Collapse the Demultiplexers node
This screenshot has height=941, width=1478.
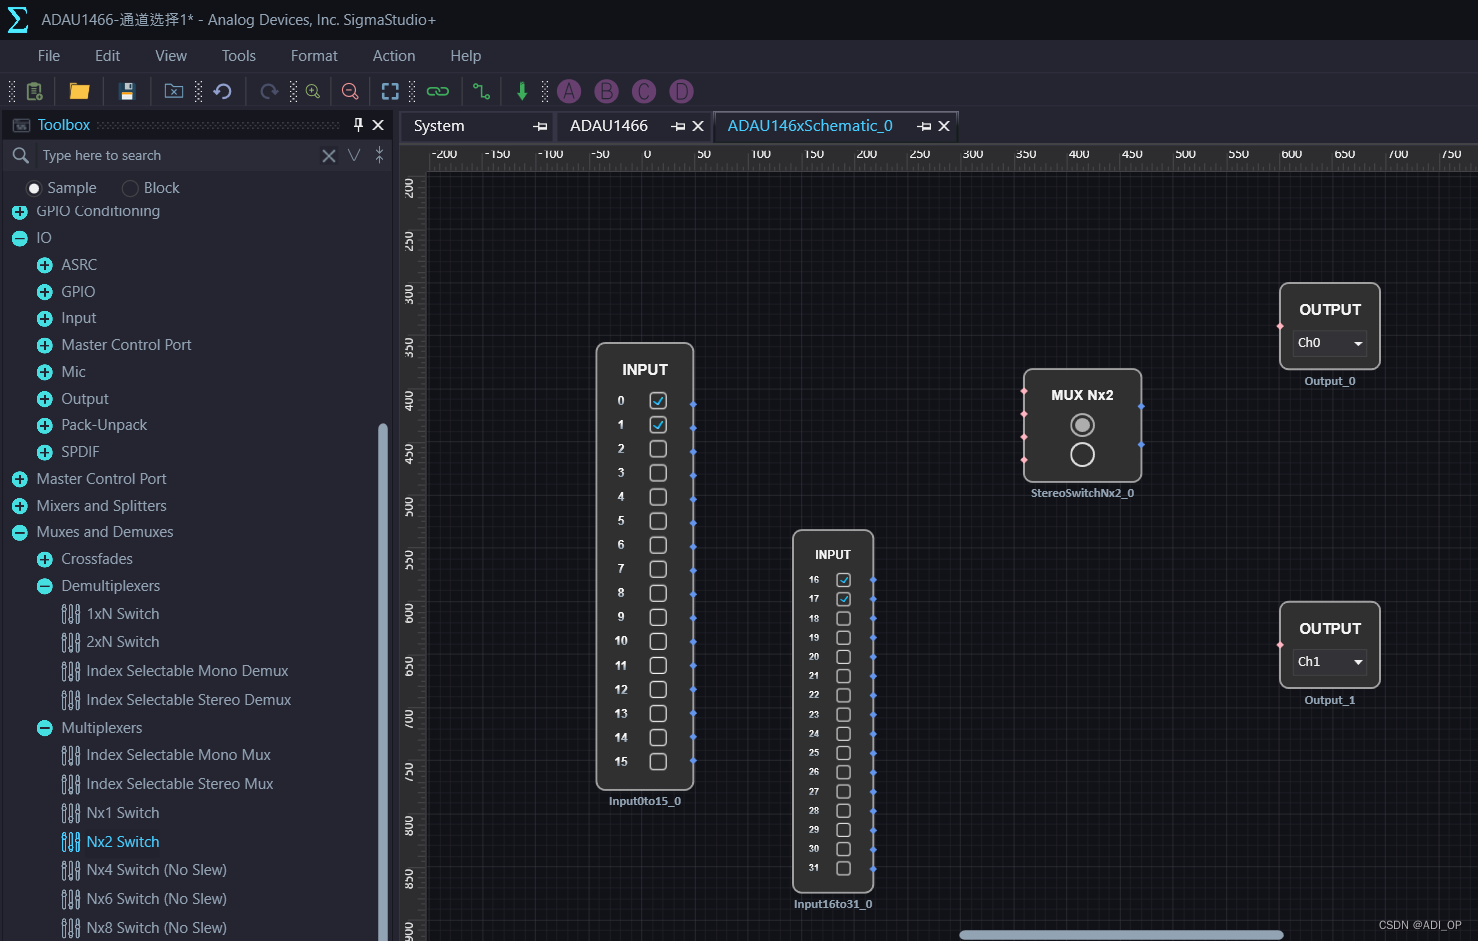coord(44,587)
